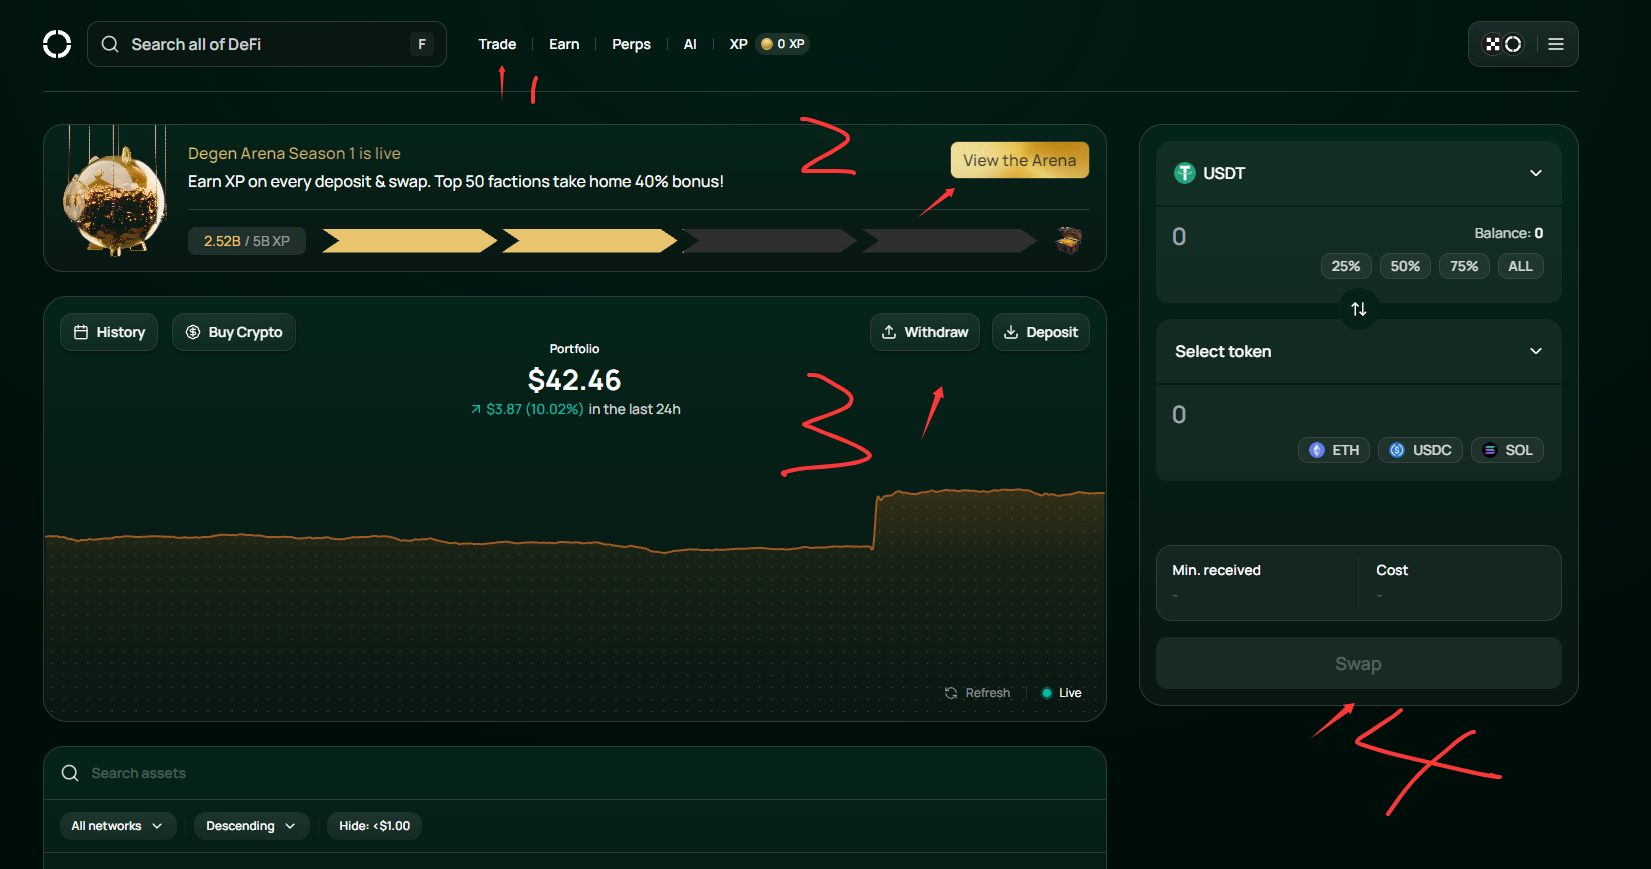Screen dimensions: 1651x869
Task: Select 50% of balance
Action: pos(1405,266)
